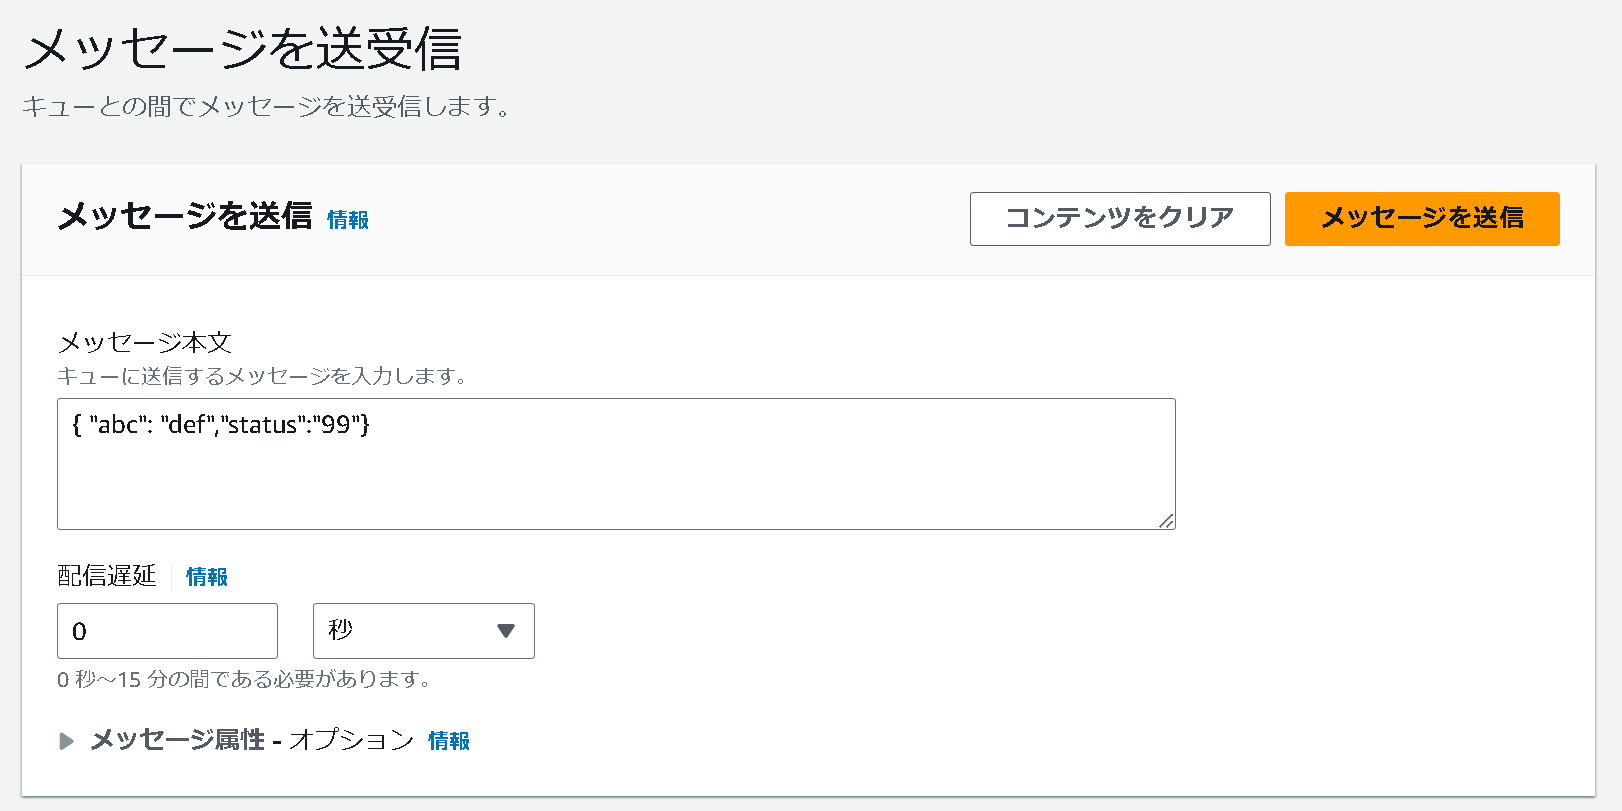
Task: Focus the メッセージ本文 text area
Action: (616, 464)
